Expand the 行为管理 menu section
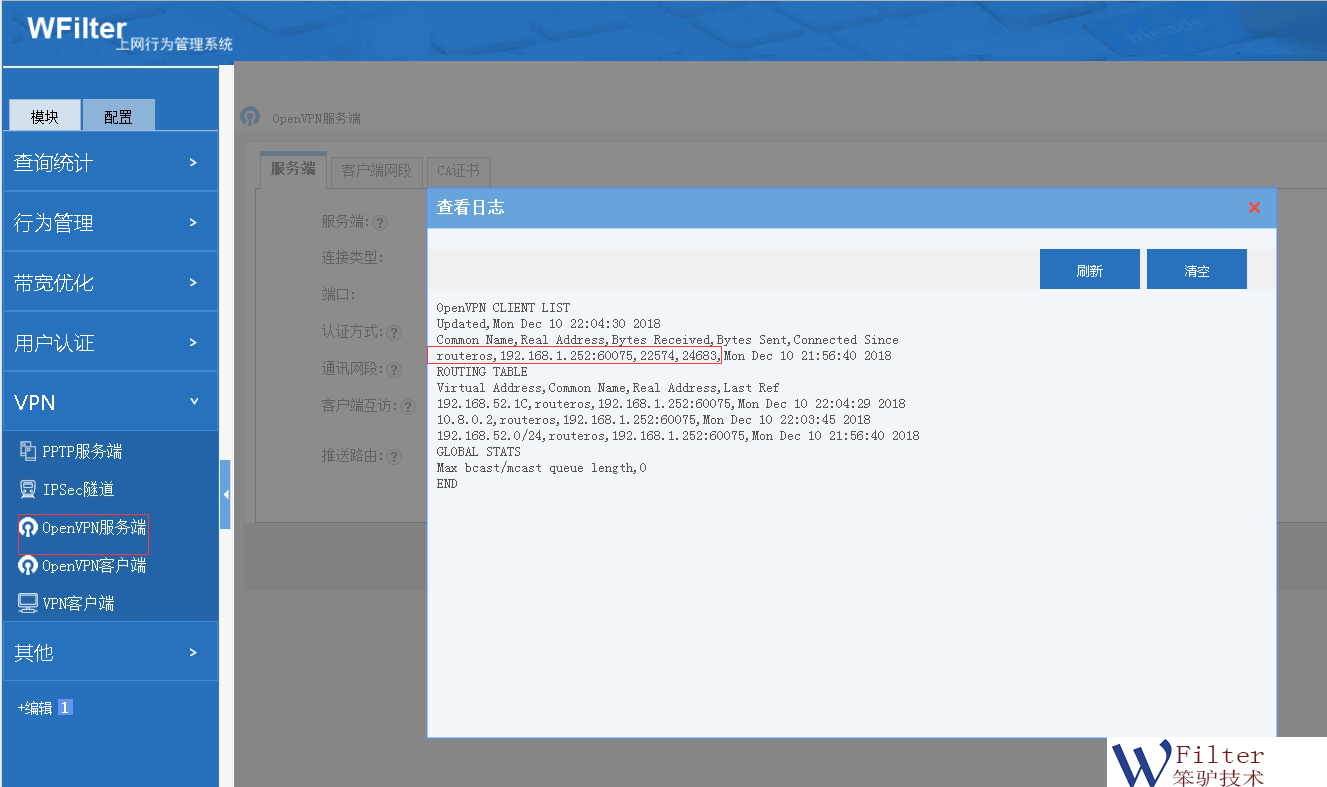 [110, 222]
